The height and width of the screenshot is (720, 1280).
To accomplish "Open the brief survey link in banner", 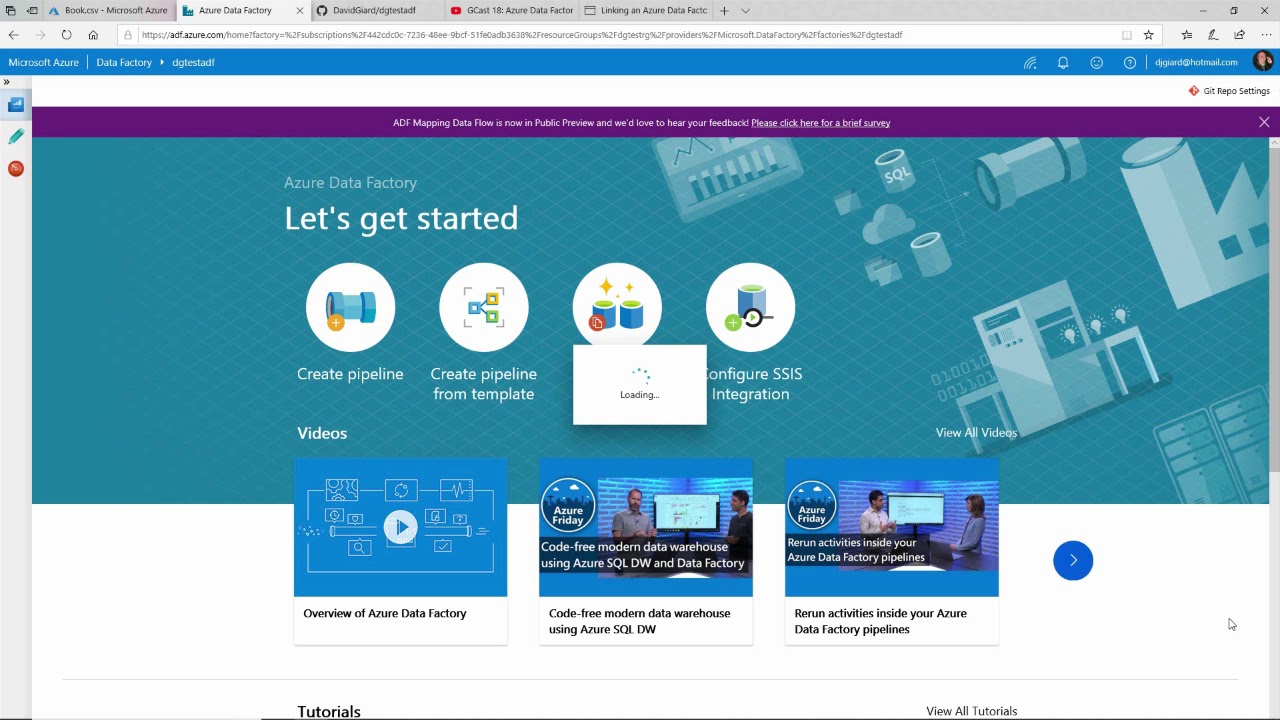I will tap(821, 123).
